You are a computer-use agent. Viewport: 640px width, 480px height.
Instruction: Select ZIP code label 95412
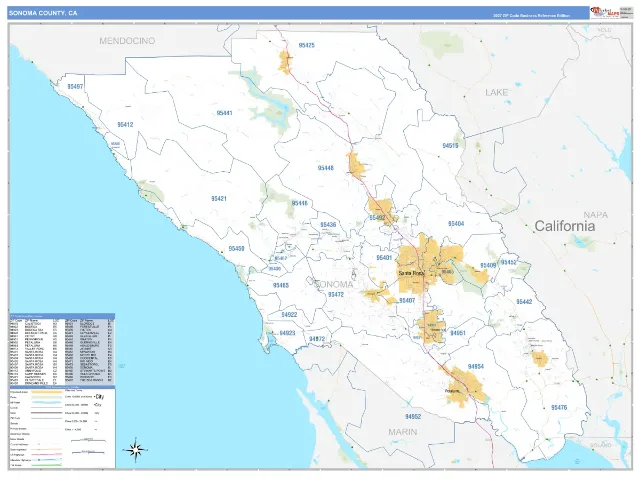[x=125, y=124]
